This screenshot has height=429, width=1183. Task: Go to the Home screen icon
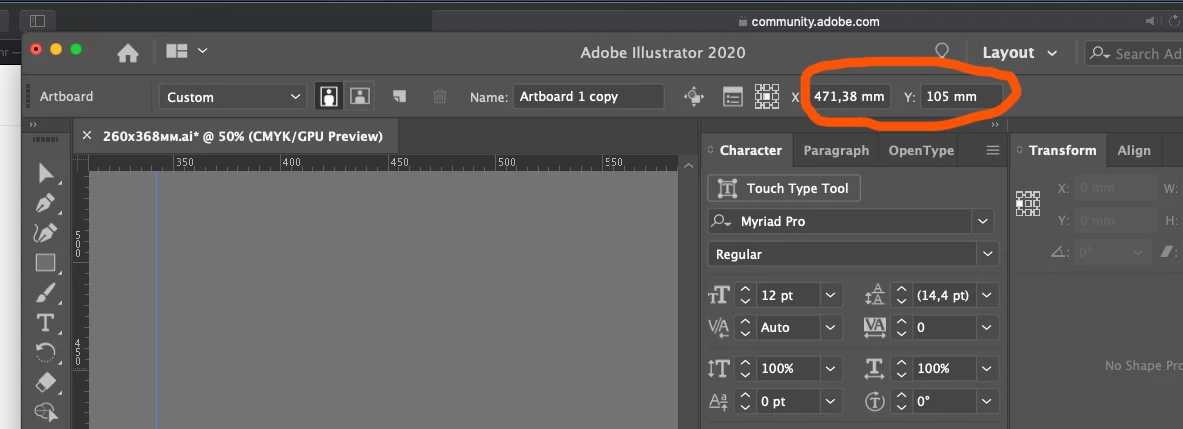(128, 53)
